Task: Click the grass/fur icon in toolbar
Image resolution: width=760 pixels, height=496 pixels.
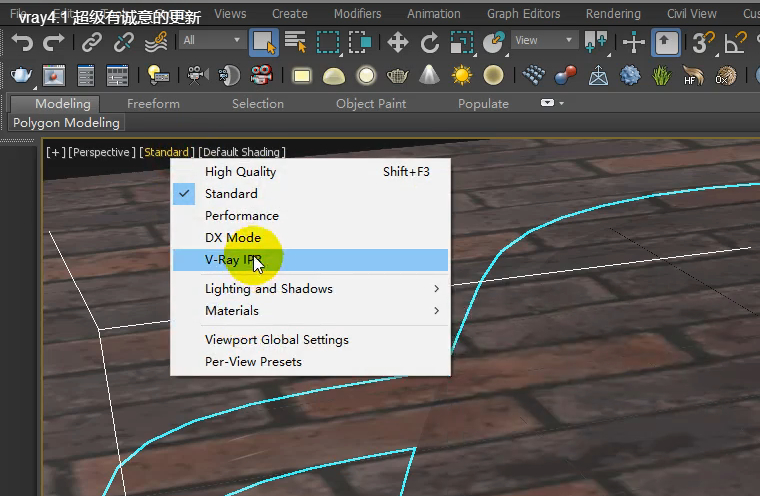Action: 661,75
